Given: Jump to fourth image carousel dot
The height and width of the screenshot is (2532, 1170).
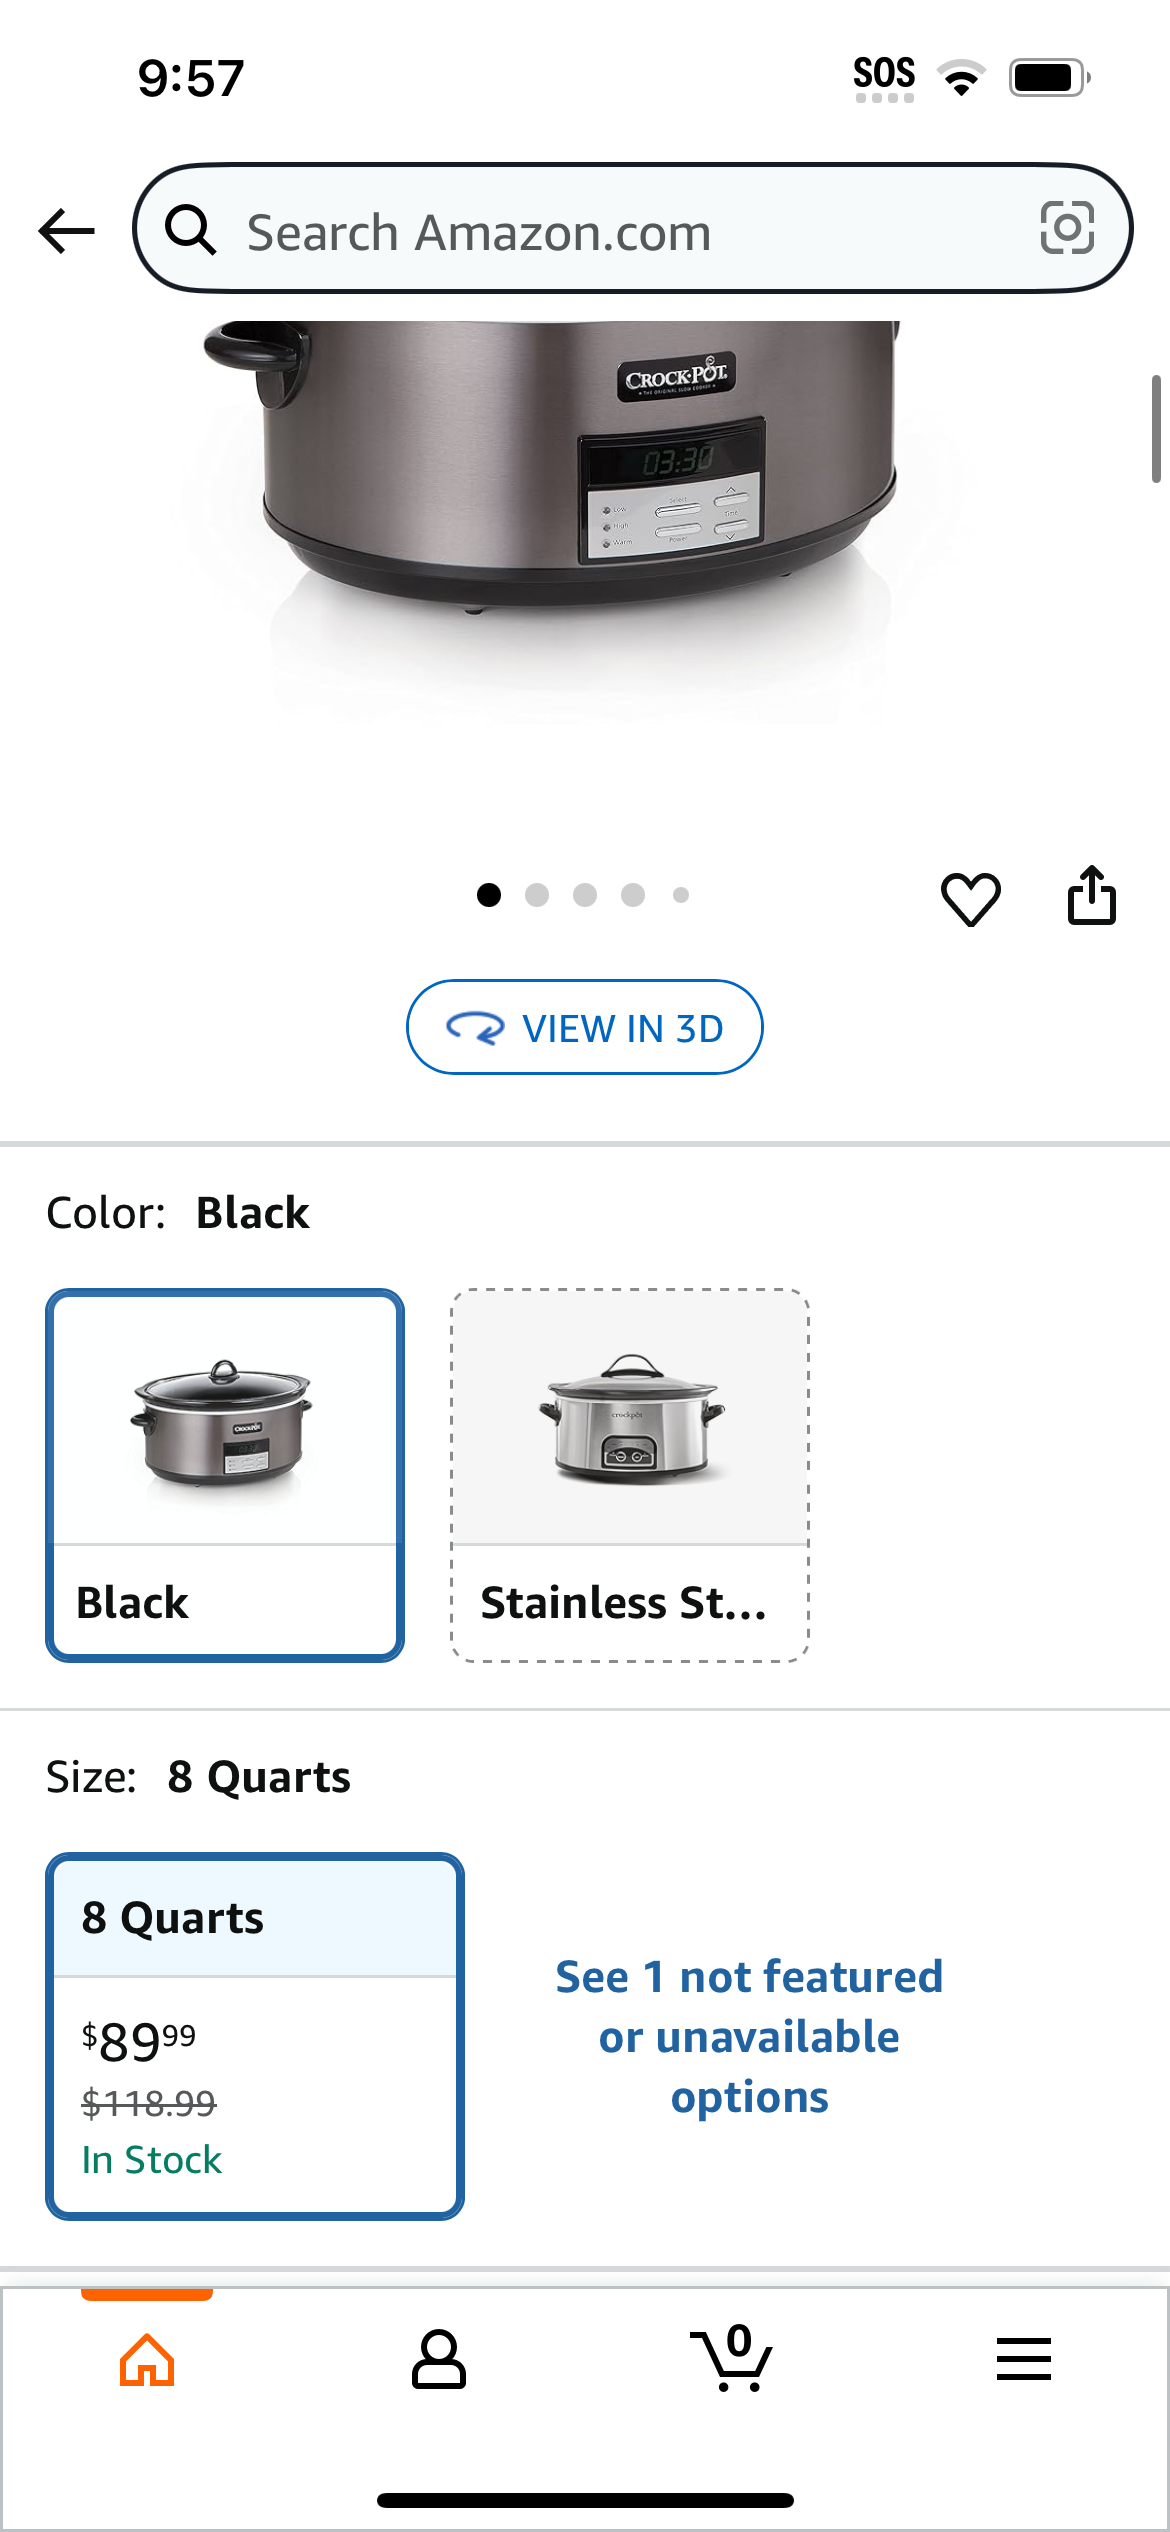Looking at the screenshot, I should pos(633,895).
